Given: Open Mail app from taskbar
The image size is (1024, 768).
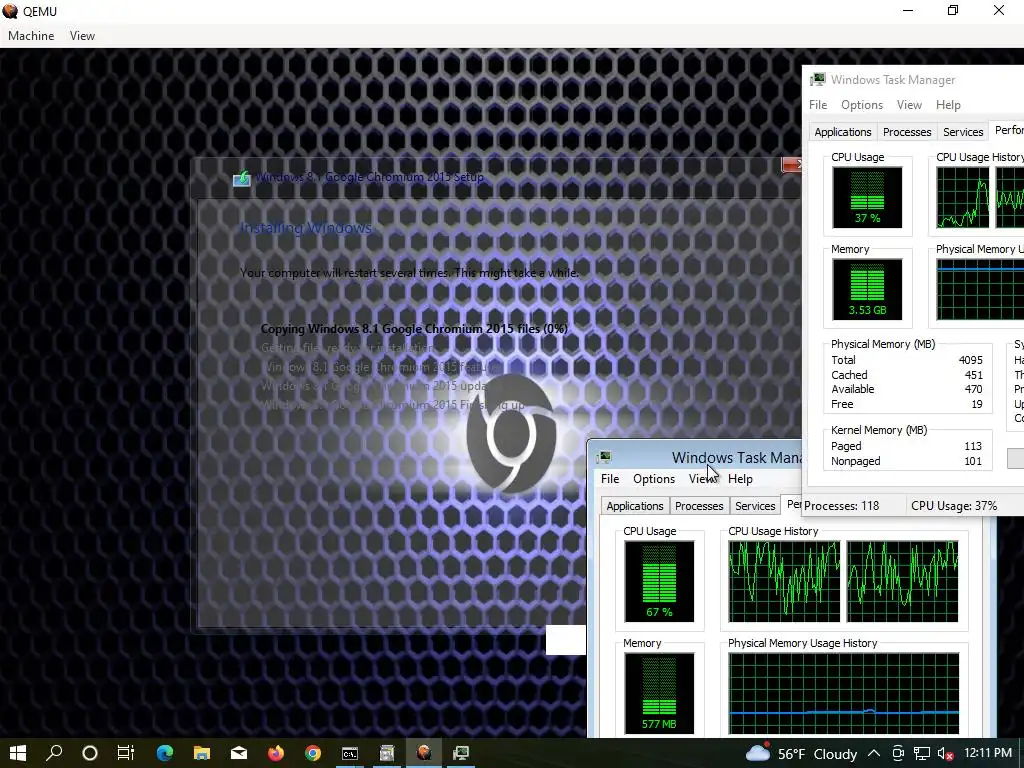Looking at the screenshot, I should pos(239,753).
